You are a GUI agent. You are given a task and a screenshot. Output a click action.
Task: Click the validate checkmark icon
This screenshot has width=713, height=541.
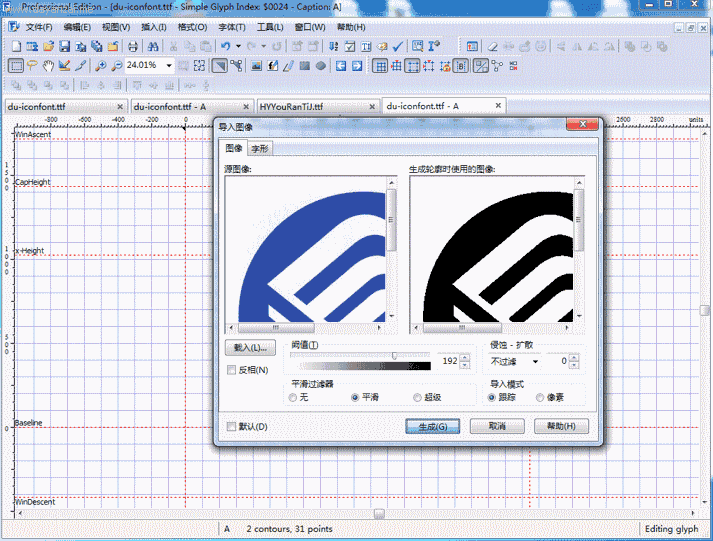pos(398,46)
